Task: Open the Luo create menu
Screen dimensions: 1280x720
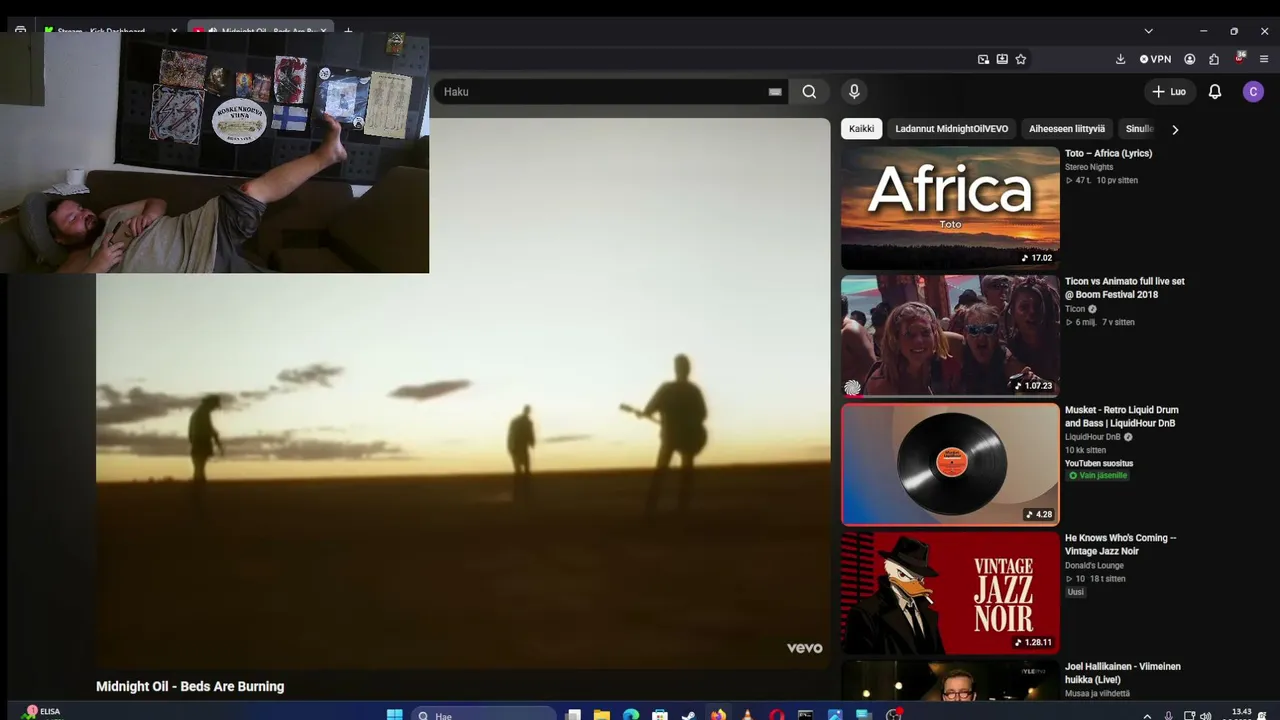Action: click(1169, 92)
